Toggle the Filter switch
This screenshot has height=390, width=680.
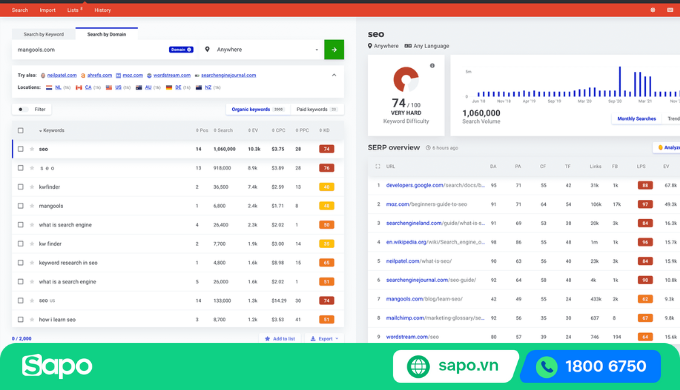pos(23,109)
